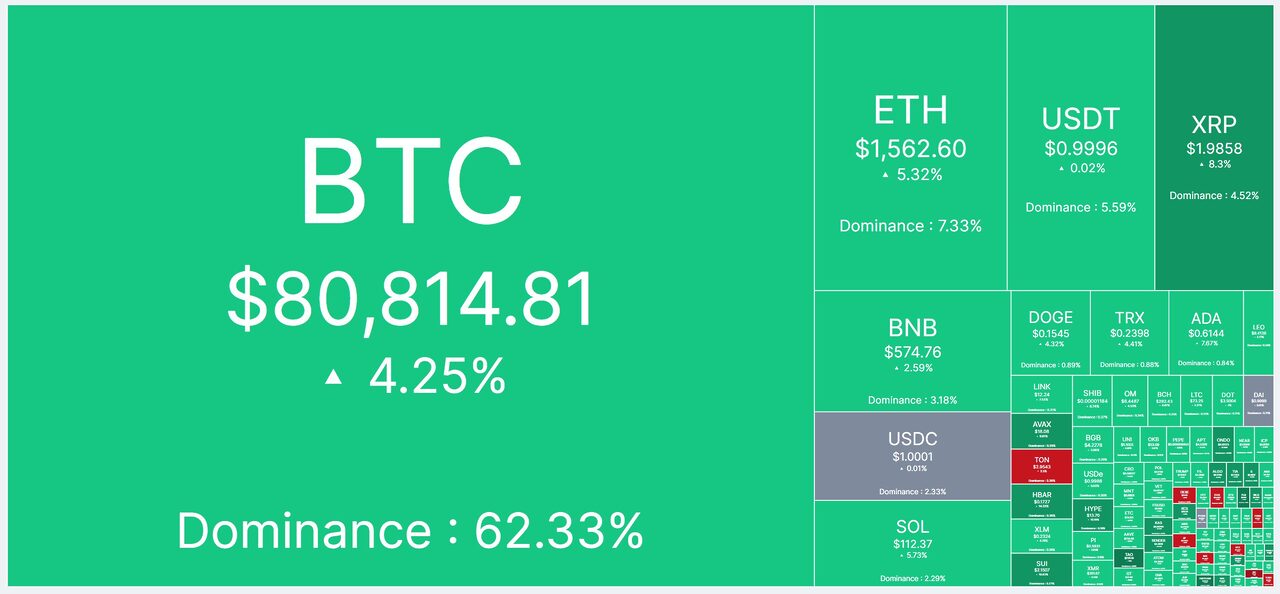Select the DOGE tile in the heatmap
Viewport: 1280px width, 594px height.
tap(1050, 332)
